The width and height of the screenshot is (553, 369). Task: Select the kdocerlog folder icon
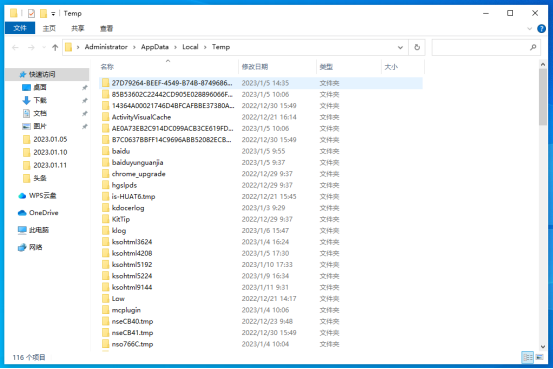[105, 208]
